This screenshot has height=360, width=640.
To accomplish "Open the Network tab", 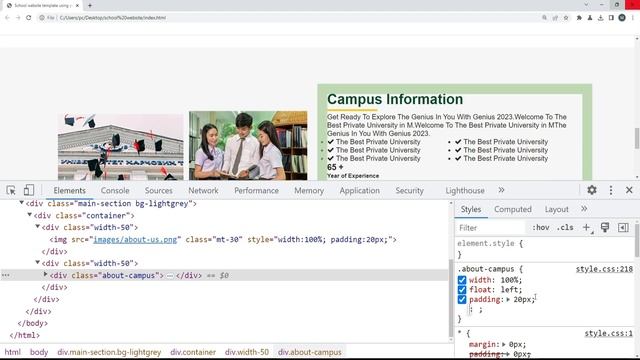I will (203, 191).
